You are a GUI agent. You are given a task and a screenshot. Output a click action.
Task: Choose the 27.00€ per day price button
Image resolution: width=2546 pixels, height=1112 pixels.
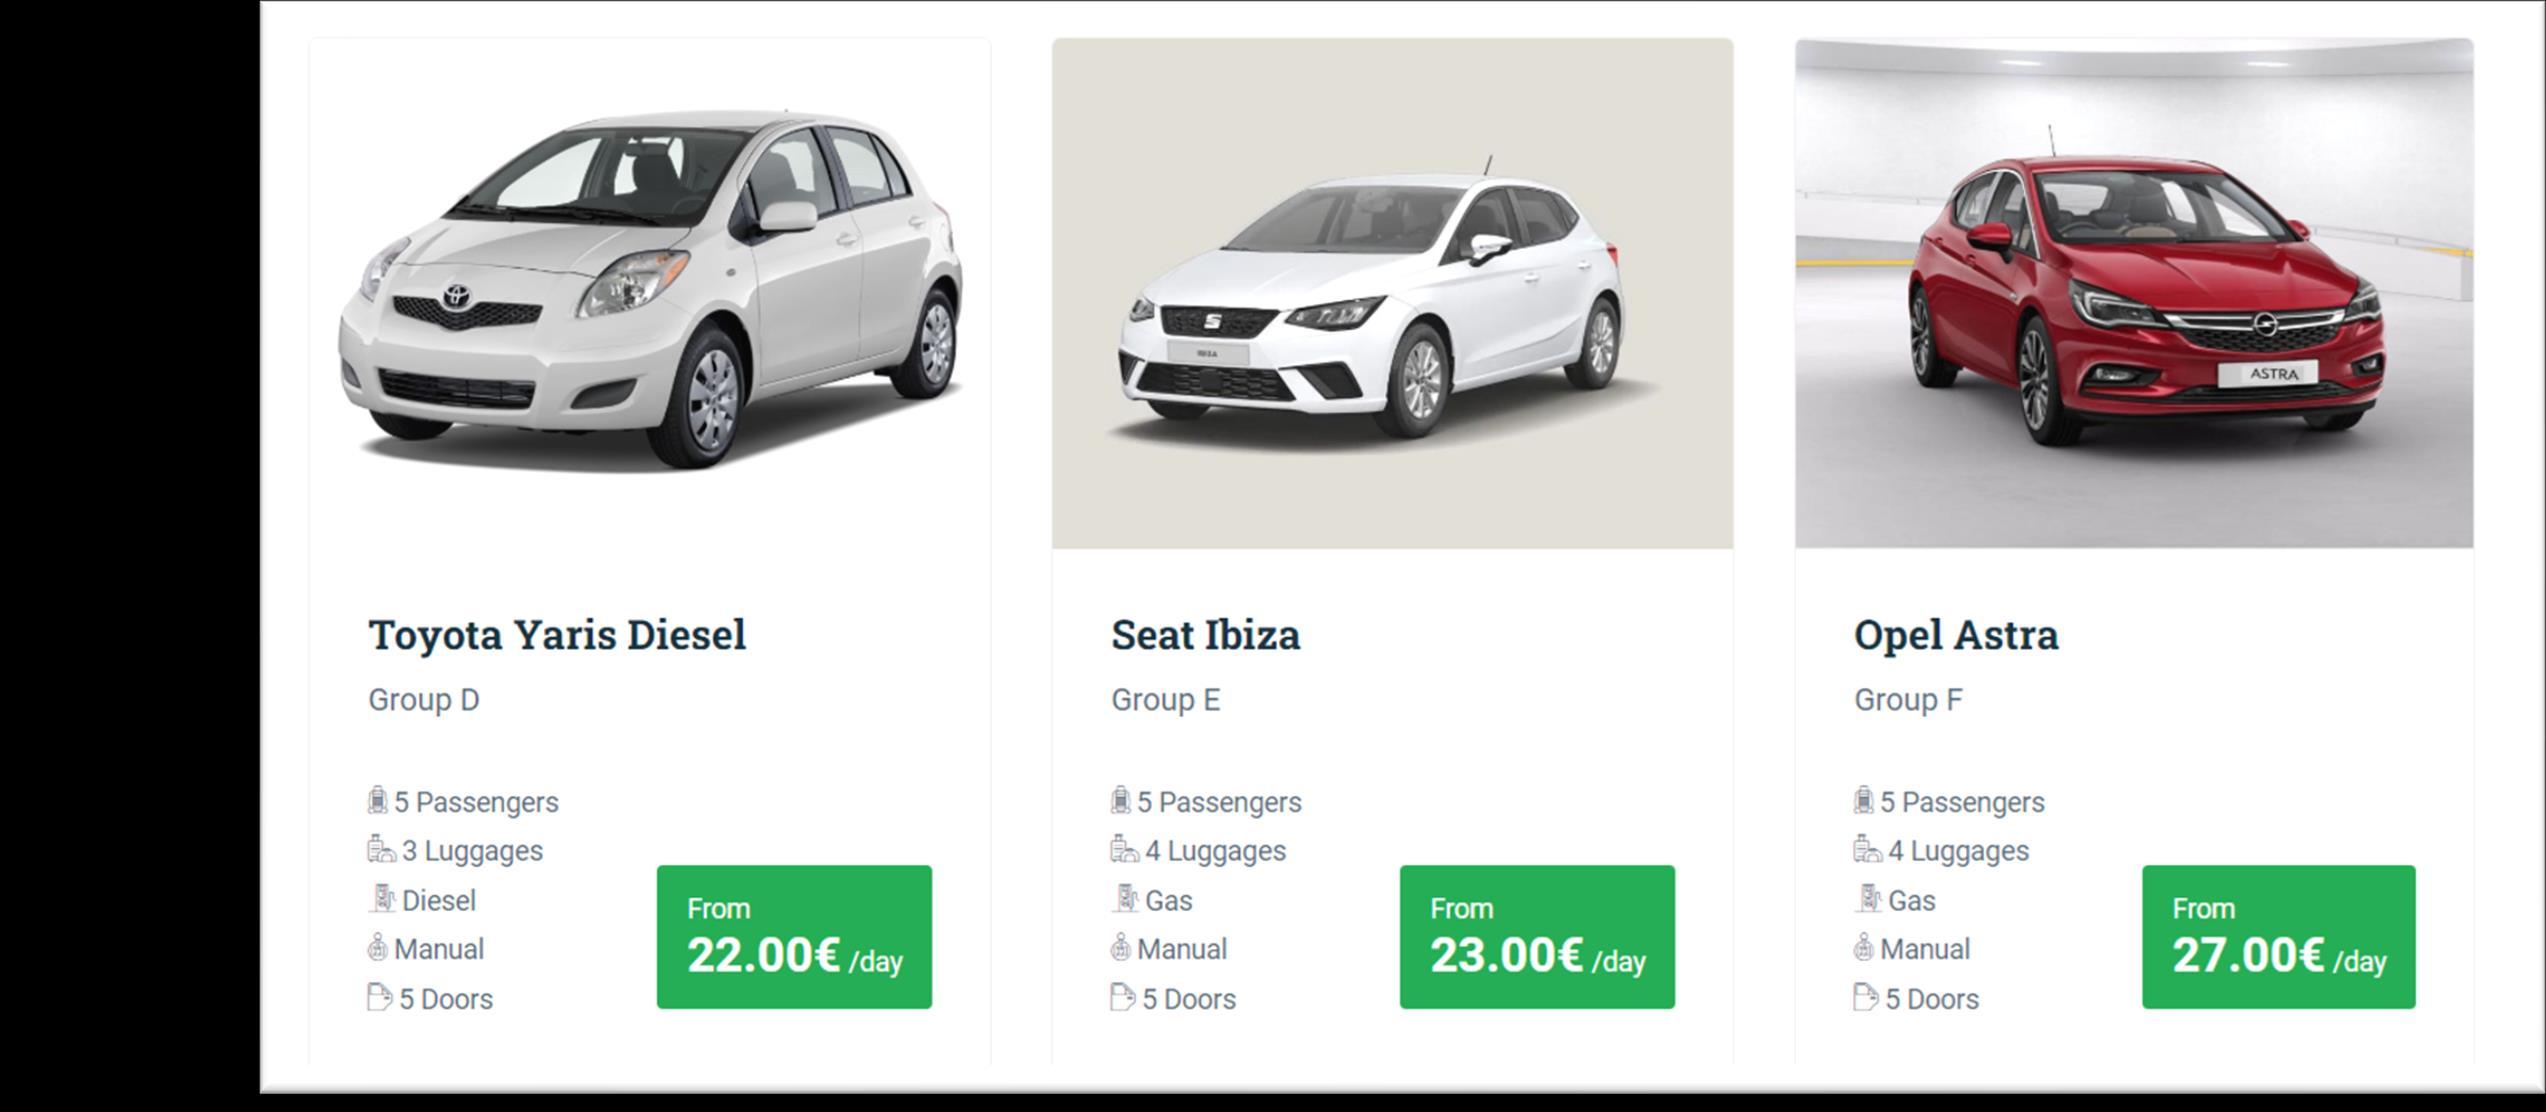2278,937
